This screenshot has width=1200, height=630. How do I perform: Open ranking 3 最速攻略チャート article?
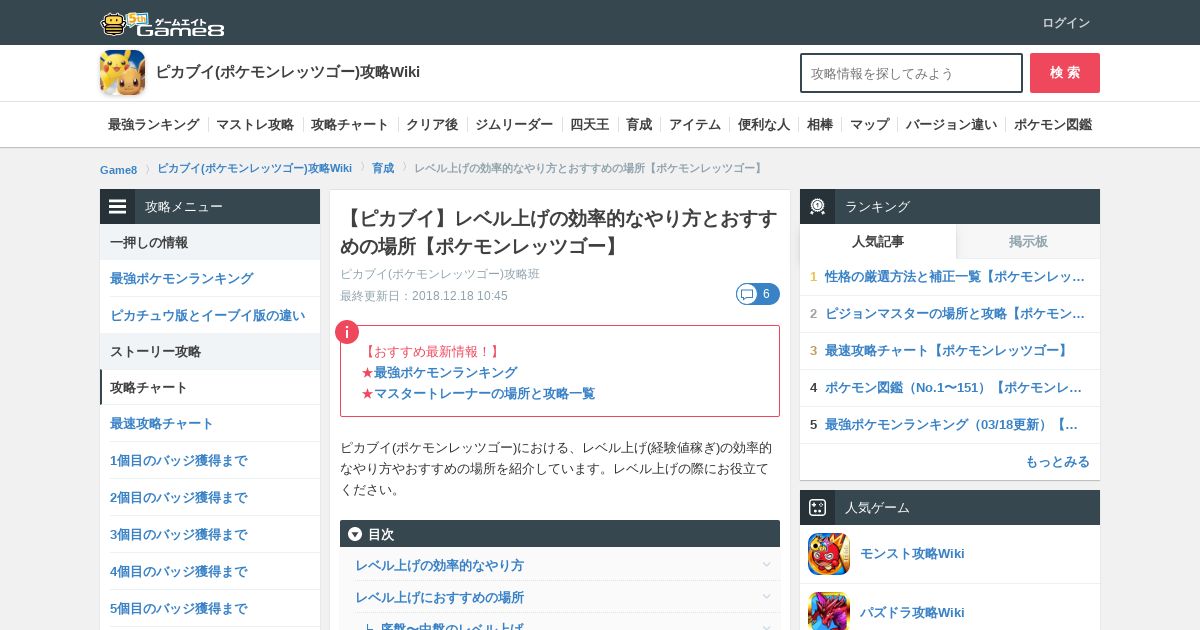click(948, 351)
